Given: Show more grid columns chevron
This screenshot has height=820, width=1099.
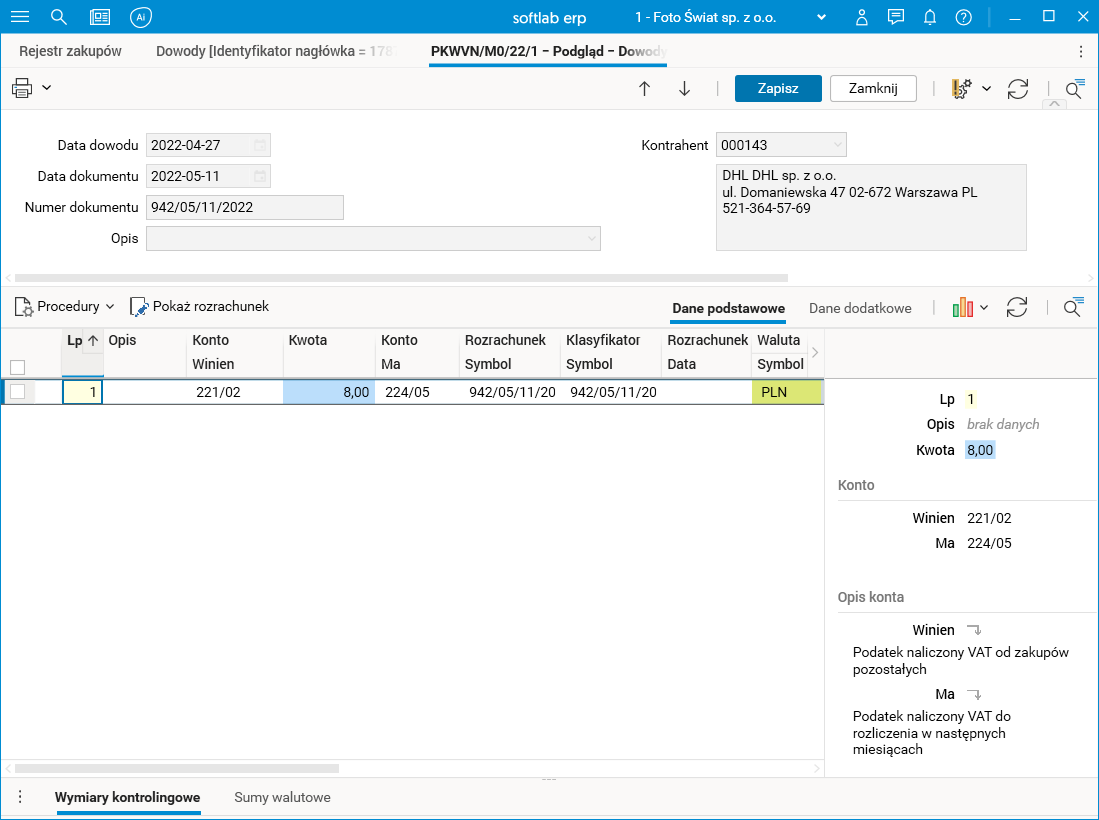Looking at the screenshot, I should [814, 352].
